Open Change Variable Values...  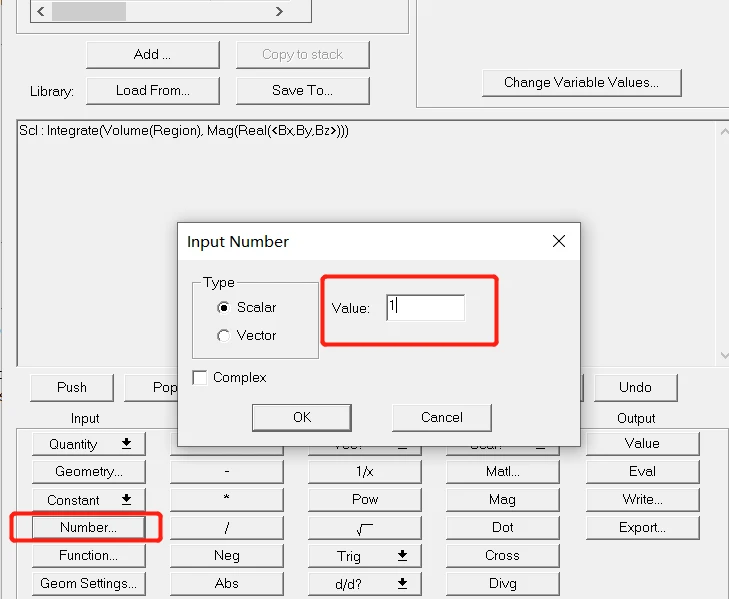582,82
